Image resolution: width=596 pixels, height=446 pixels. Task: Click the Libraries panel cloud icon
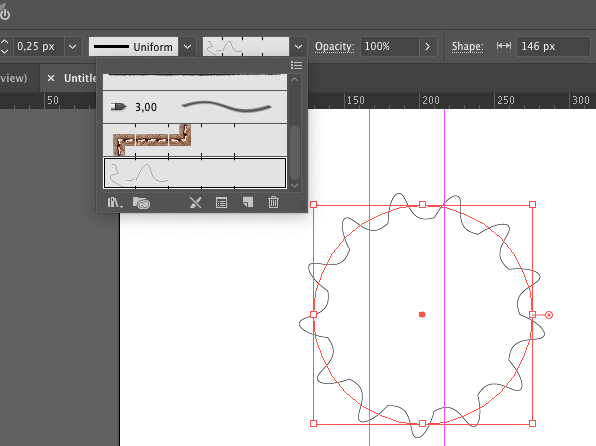pyautogui.click(x=141, y=203)
